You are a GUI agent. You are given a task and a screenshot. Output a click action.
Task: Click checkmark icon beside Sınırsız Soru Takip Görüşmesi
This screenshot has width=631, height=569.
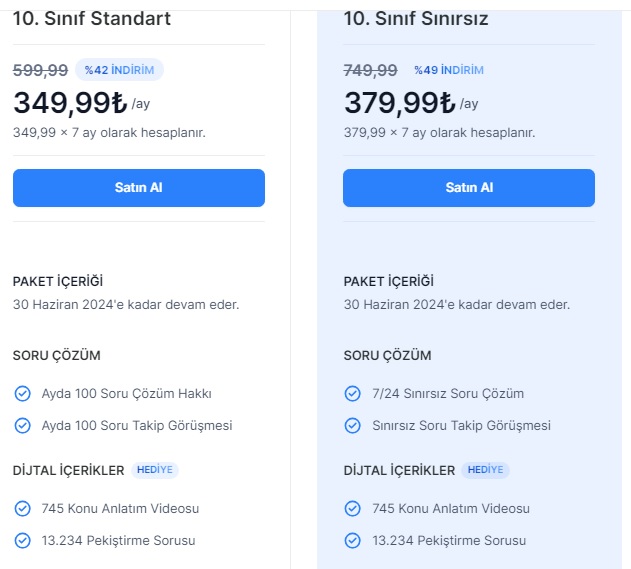(x=353, y=426)
